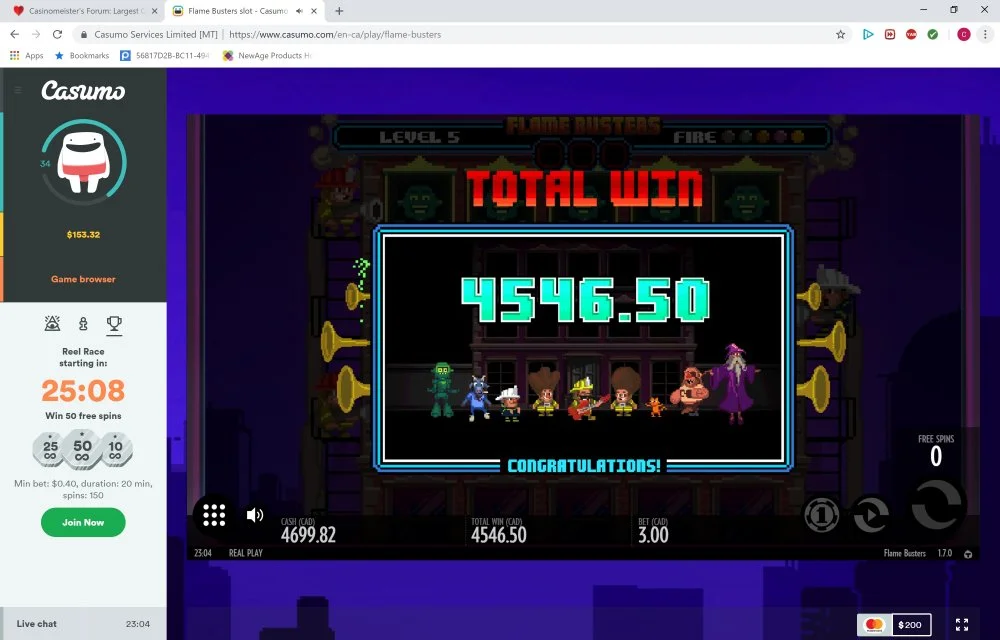1000x640 pixels.
Task: Open the Game browser
Action: (x=84, y=279)
